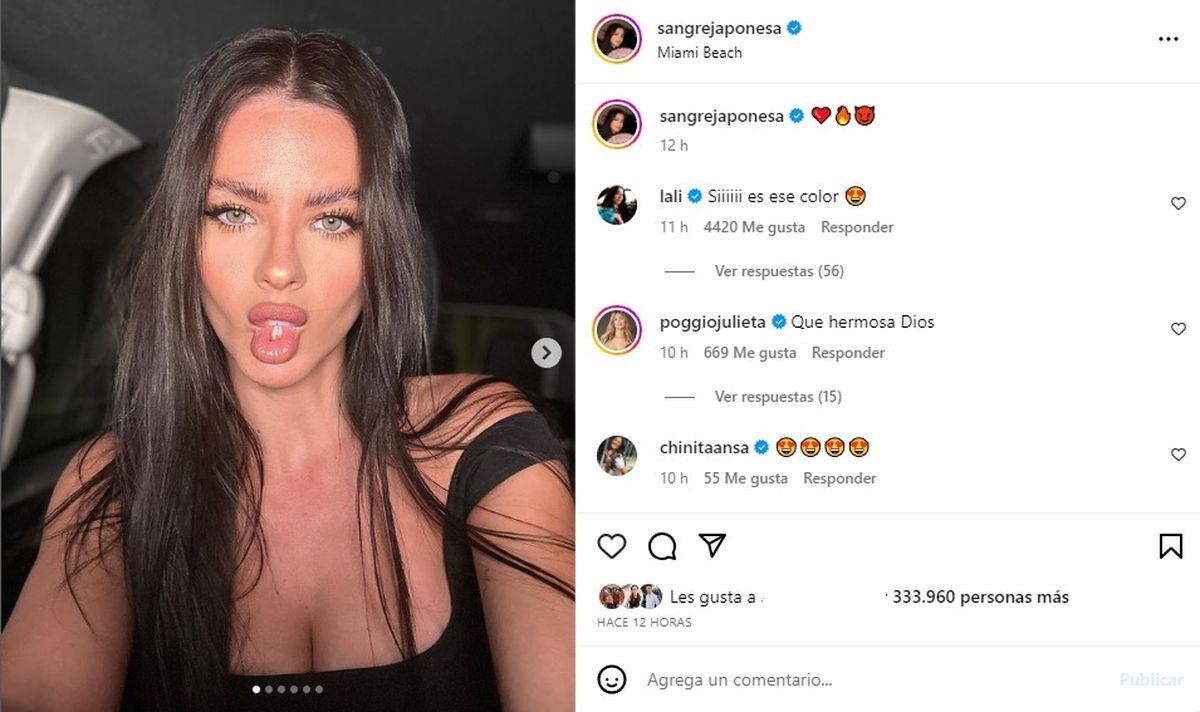Screen dimensions: 1200x712
Task: Reply to chinitaansa's comment with Responder
Action: click(x=840, y=478)
